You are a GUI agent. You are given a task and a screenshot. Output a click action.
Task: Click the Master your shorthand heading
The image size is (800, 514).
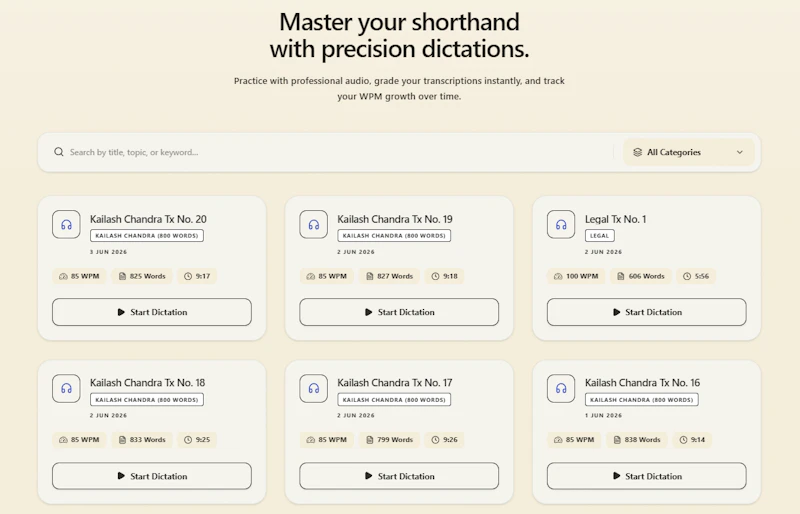click(399, 36)
